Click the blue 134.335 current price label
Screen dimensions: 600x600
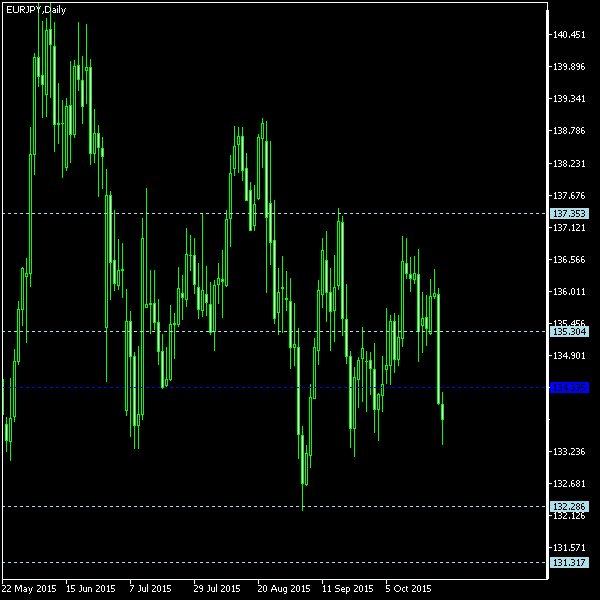point(569,388)
